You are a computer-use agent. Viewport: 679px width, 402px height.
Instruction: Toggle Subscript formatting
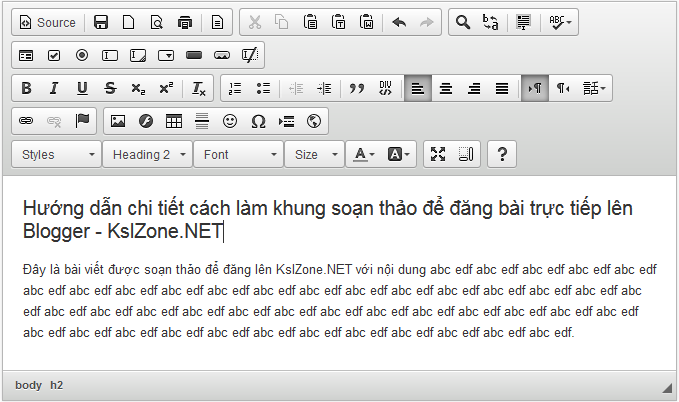[x=138, y=88]
